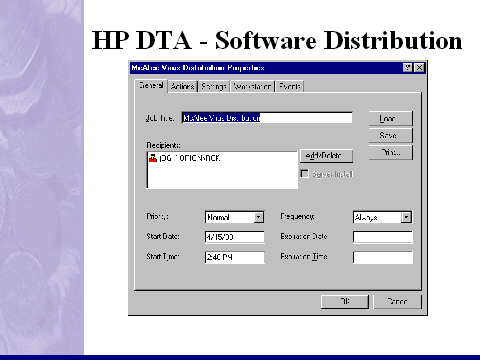Click the Expiration Date field
This screenshot has width=480, height=360.
[383, 237]
